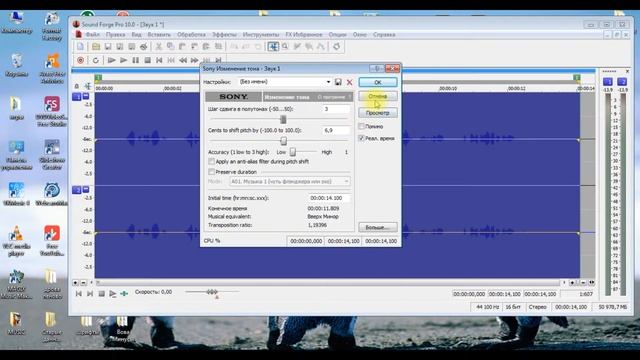The height and width of the screenshot is (360, 640).
Task: Open the Файл menu
Action: tap(93, 35)
